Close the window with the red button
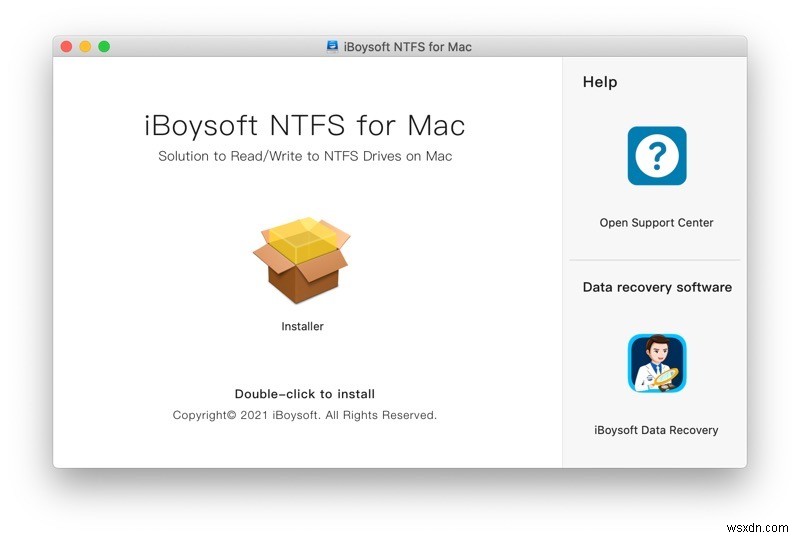This screenshot has width=800, height=538. pyautogui.click(x=66, y=46)
